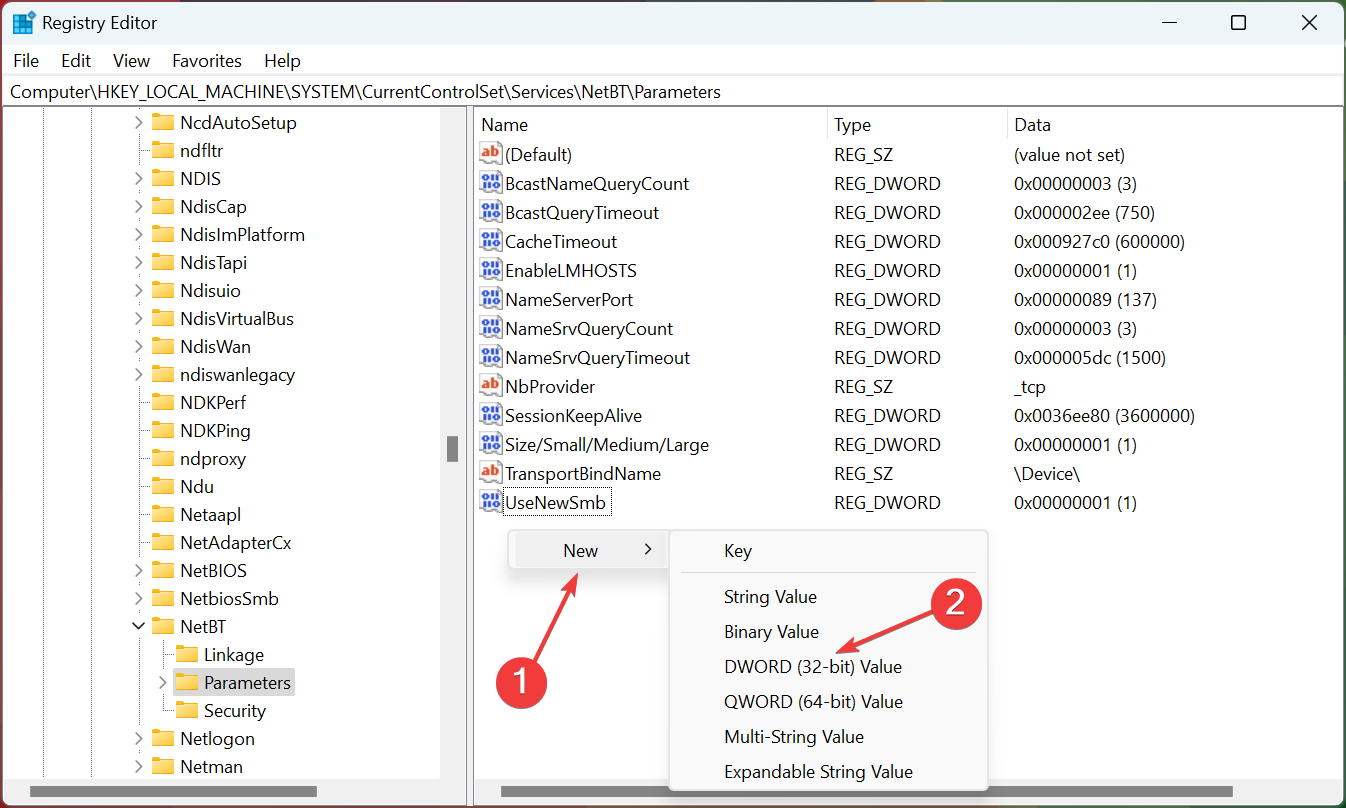Click the NbProvider string value icon
This screenshot has height=808, width=1346.
point(490,386)
